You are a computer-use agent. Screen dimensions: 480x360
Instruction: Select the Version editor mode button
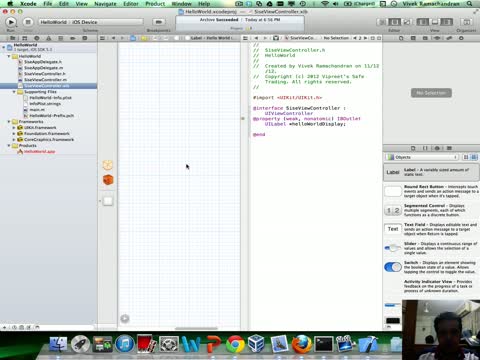[x=407, y=22]
